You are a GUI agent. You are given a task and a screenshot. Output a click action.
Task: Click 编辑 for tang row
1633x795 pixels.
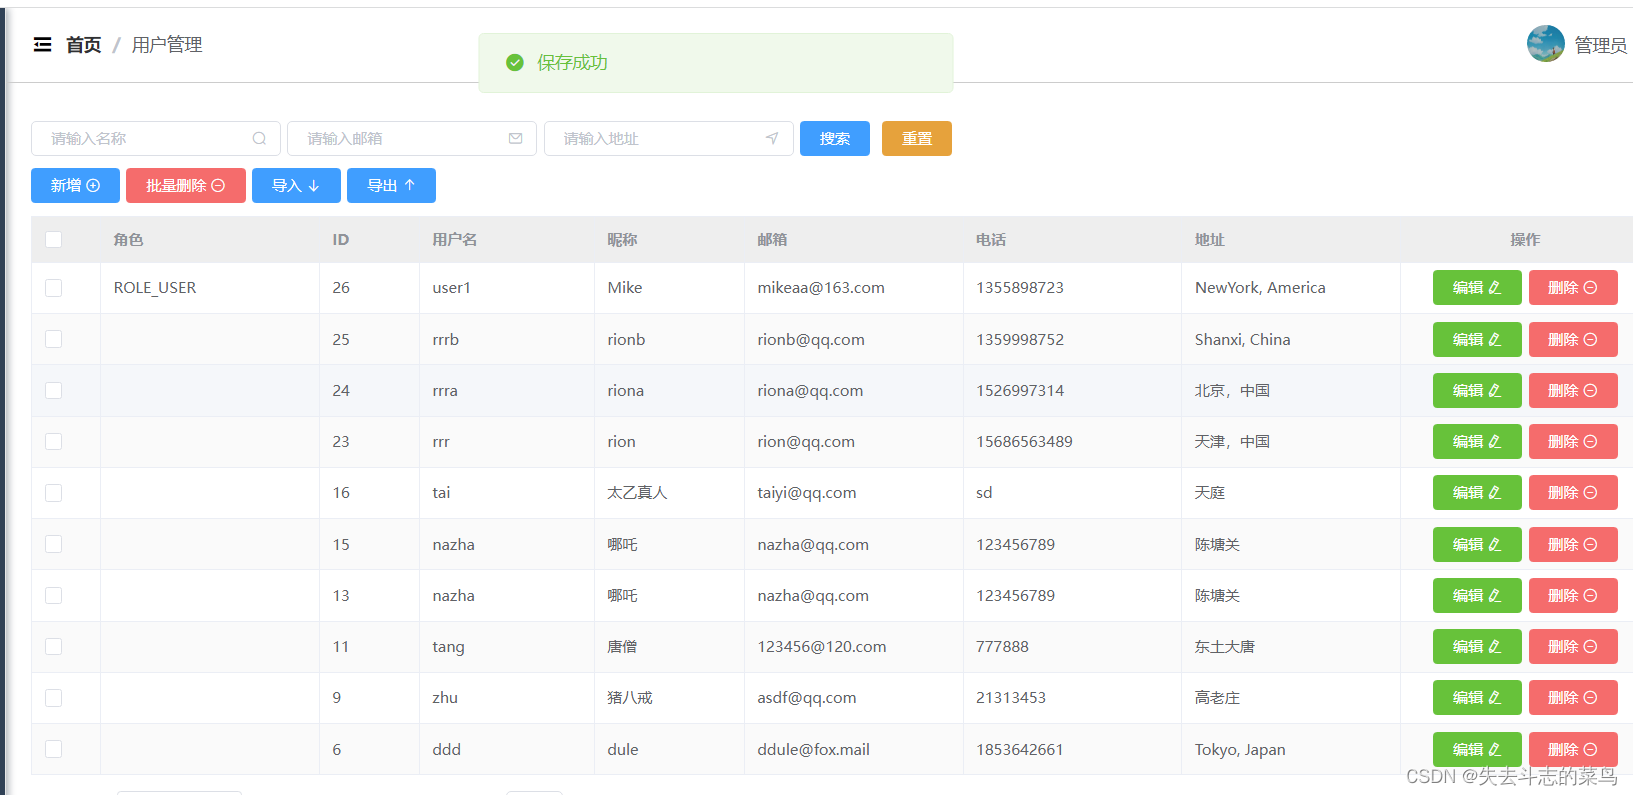(x=1477, y=647)
